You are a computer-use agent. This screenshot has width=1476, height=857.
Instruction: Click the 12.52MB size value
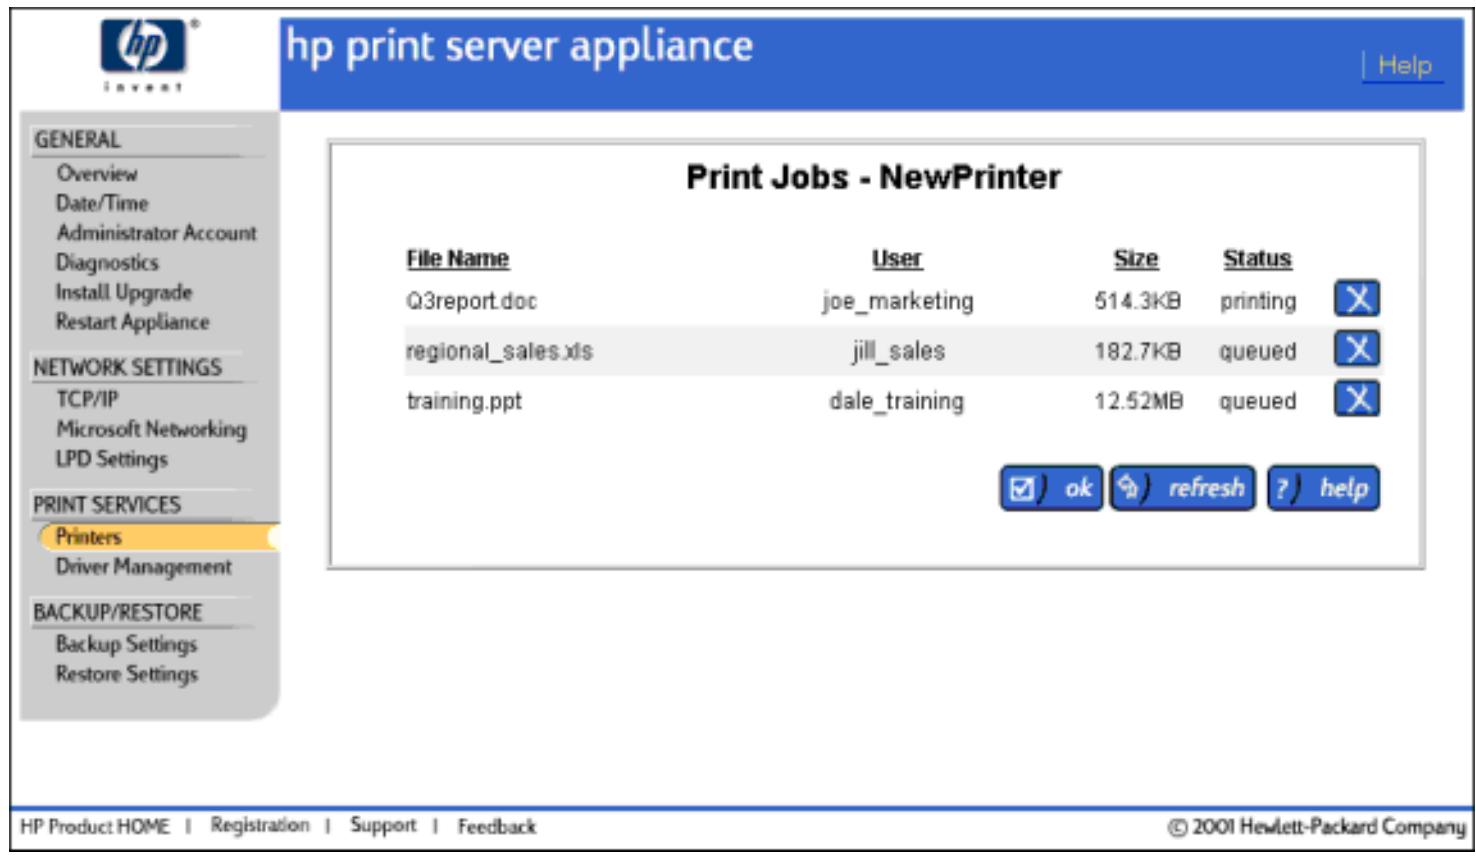tap(1138, 401)
